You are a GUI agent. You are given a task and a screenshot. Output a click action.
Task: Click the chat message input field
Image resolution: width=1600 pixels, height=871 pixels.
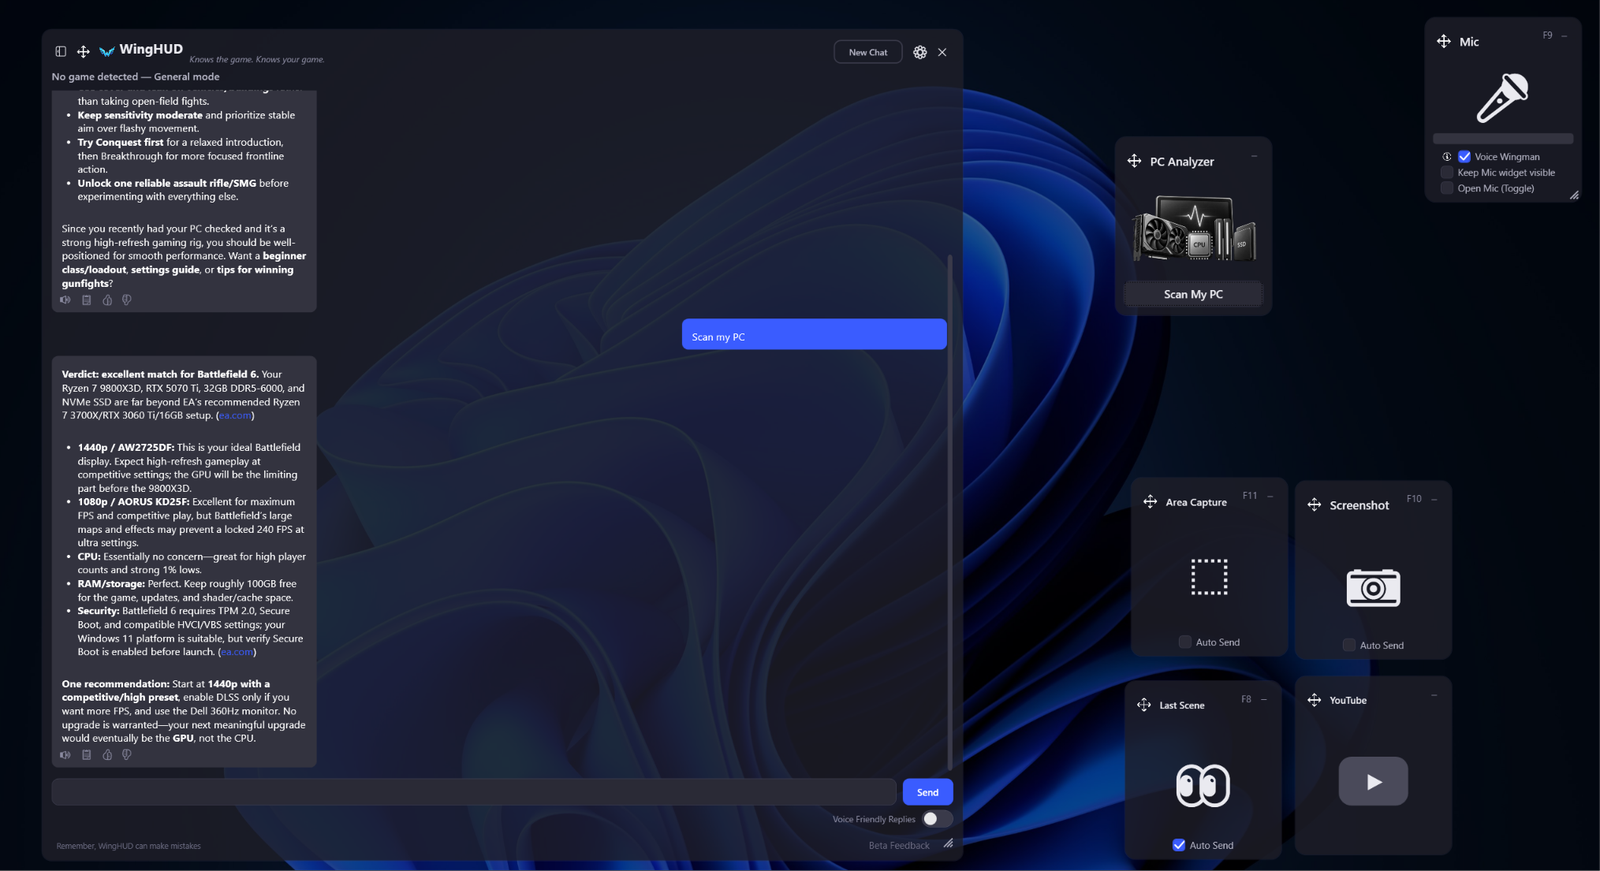(474, 792)
